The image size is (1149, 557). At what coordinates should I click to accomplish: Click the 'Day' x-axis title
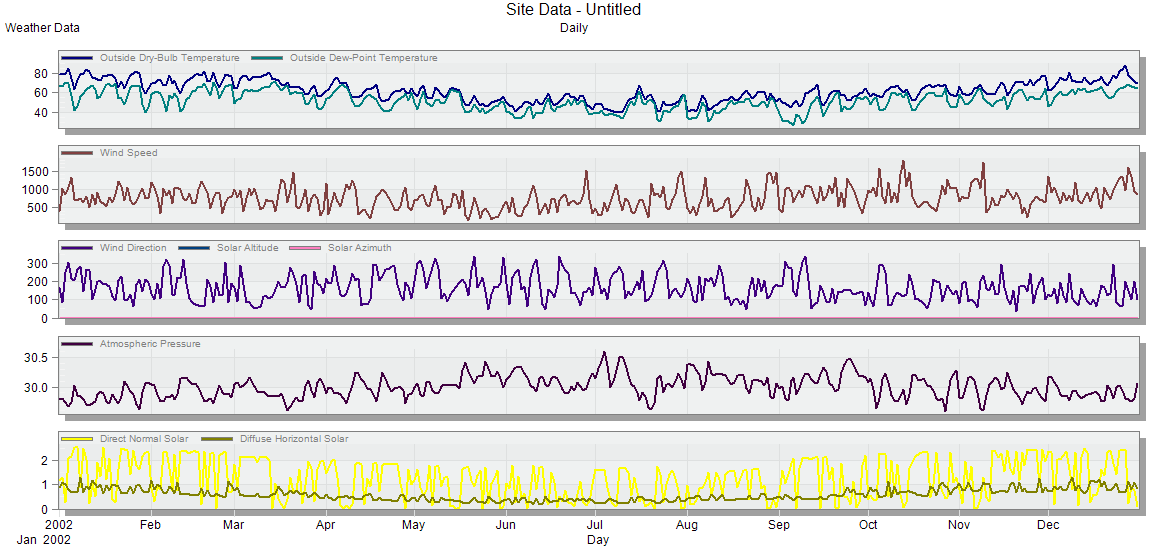tap(597, 540)
